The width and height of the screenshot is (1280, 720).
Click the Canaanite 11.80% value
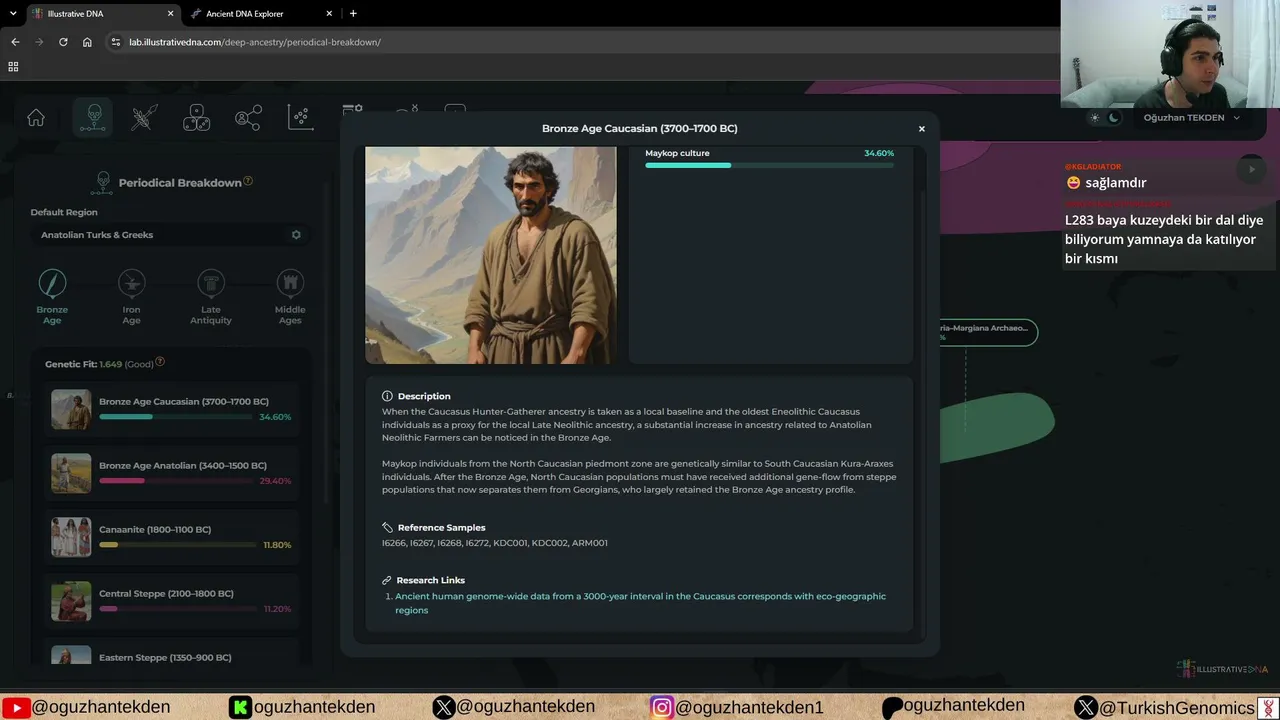pos(277,545)
